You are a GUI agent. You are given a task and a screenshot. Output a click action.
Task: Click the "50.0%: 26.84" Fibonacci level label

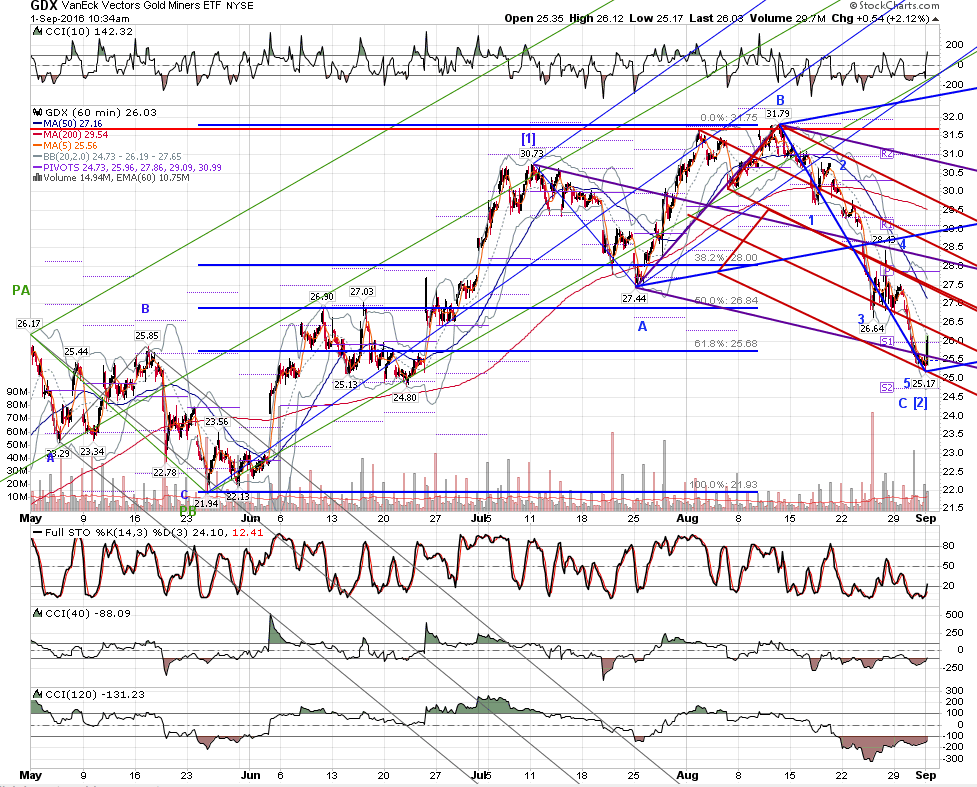(726, 301)
